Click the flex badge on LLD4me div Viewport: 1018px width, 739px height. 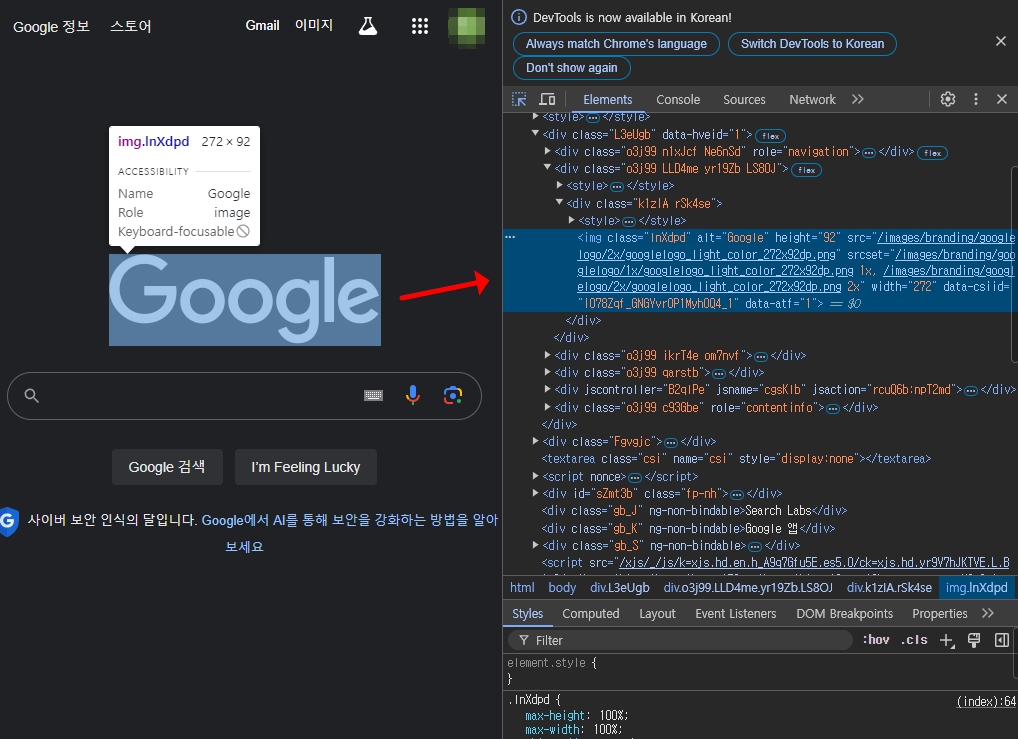click(x=806, y=170)
